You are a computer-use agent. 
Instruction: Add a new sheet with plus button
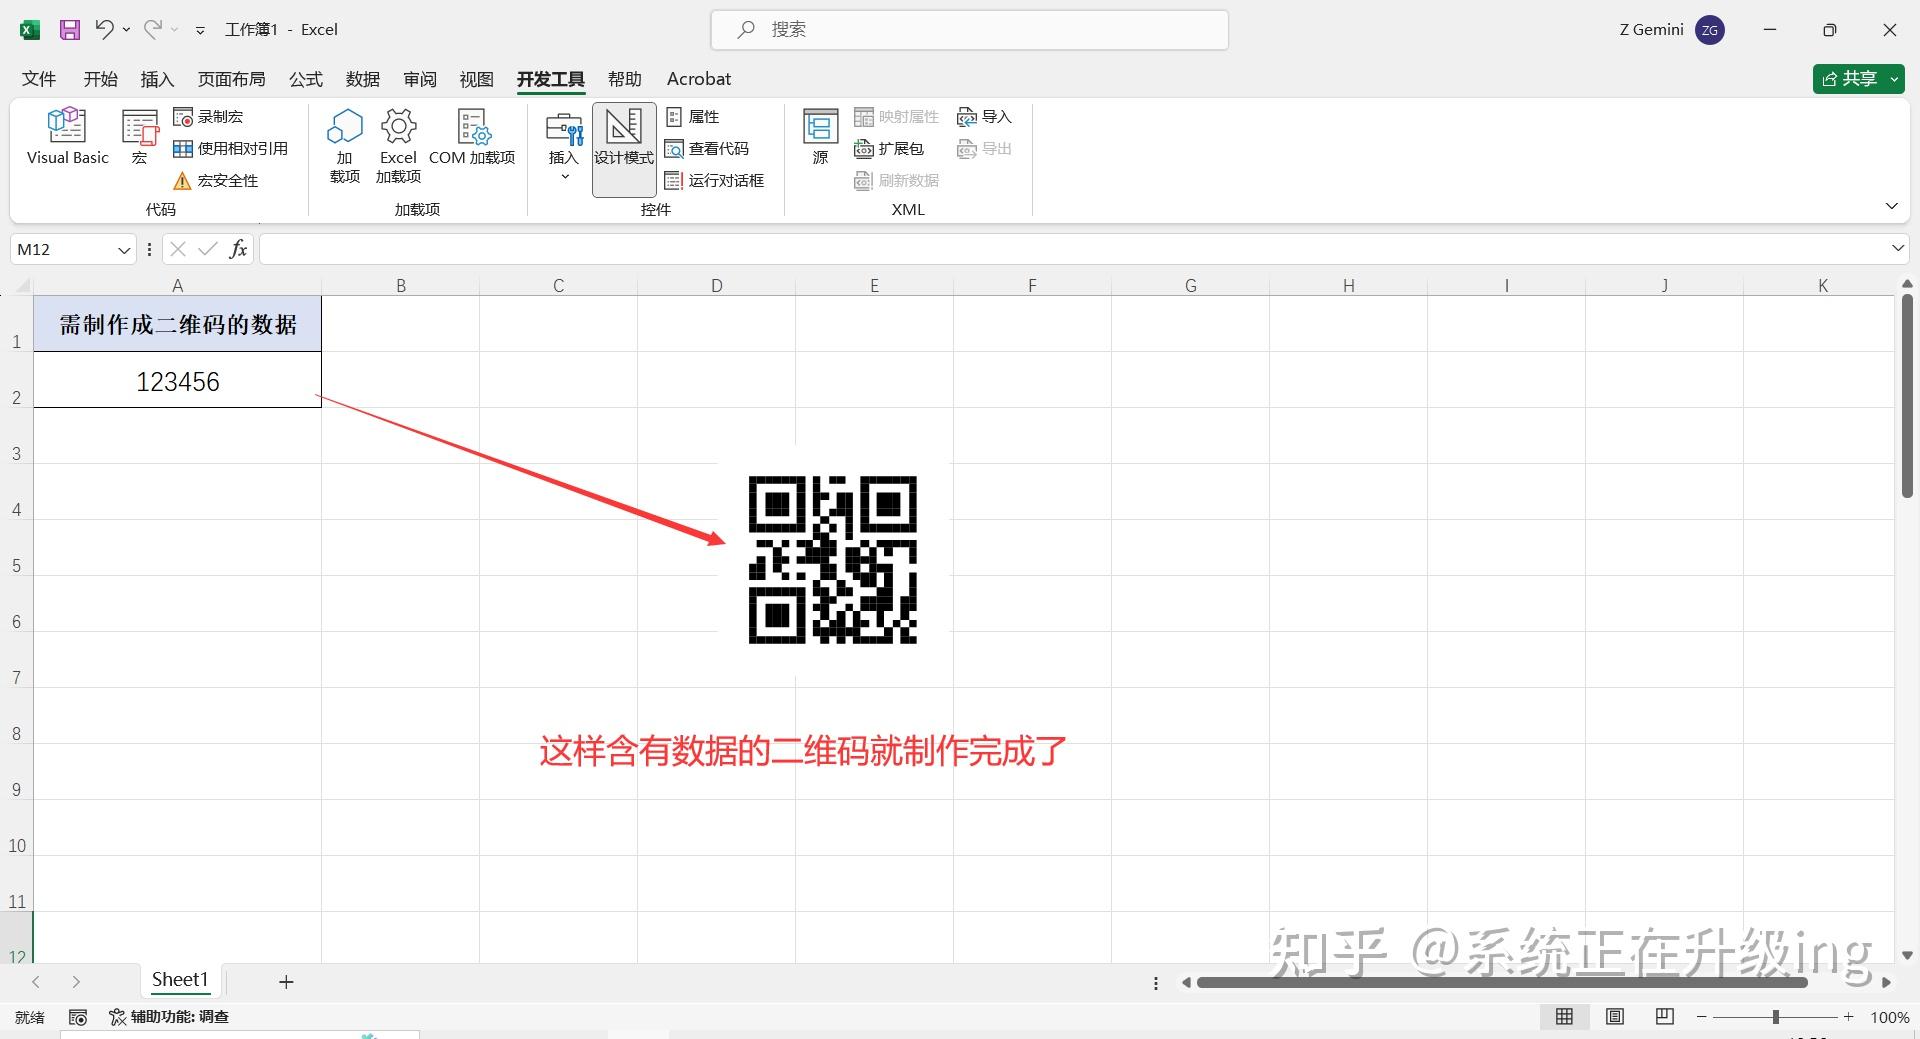click(x=286, y=982)
